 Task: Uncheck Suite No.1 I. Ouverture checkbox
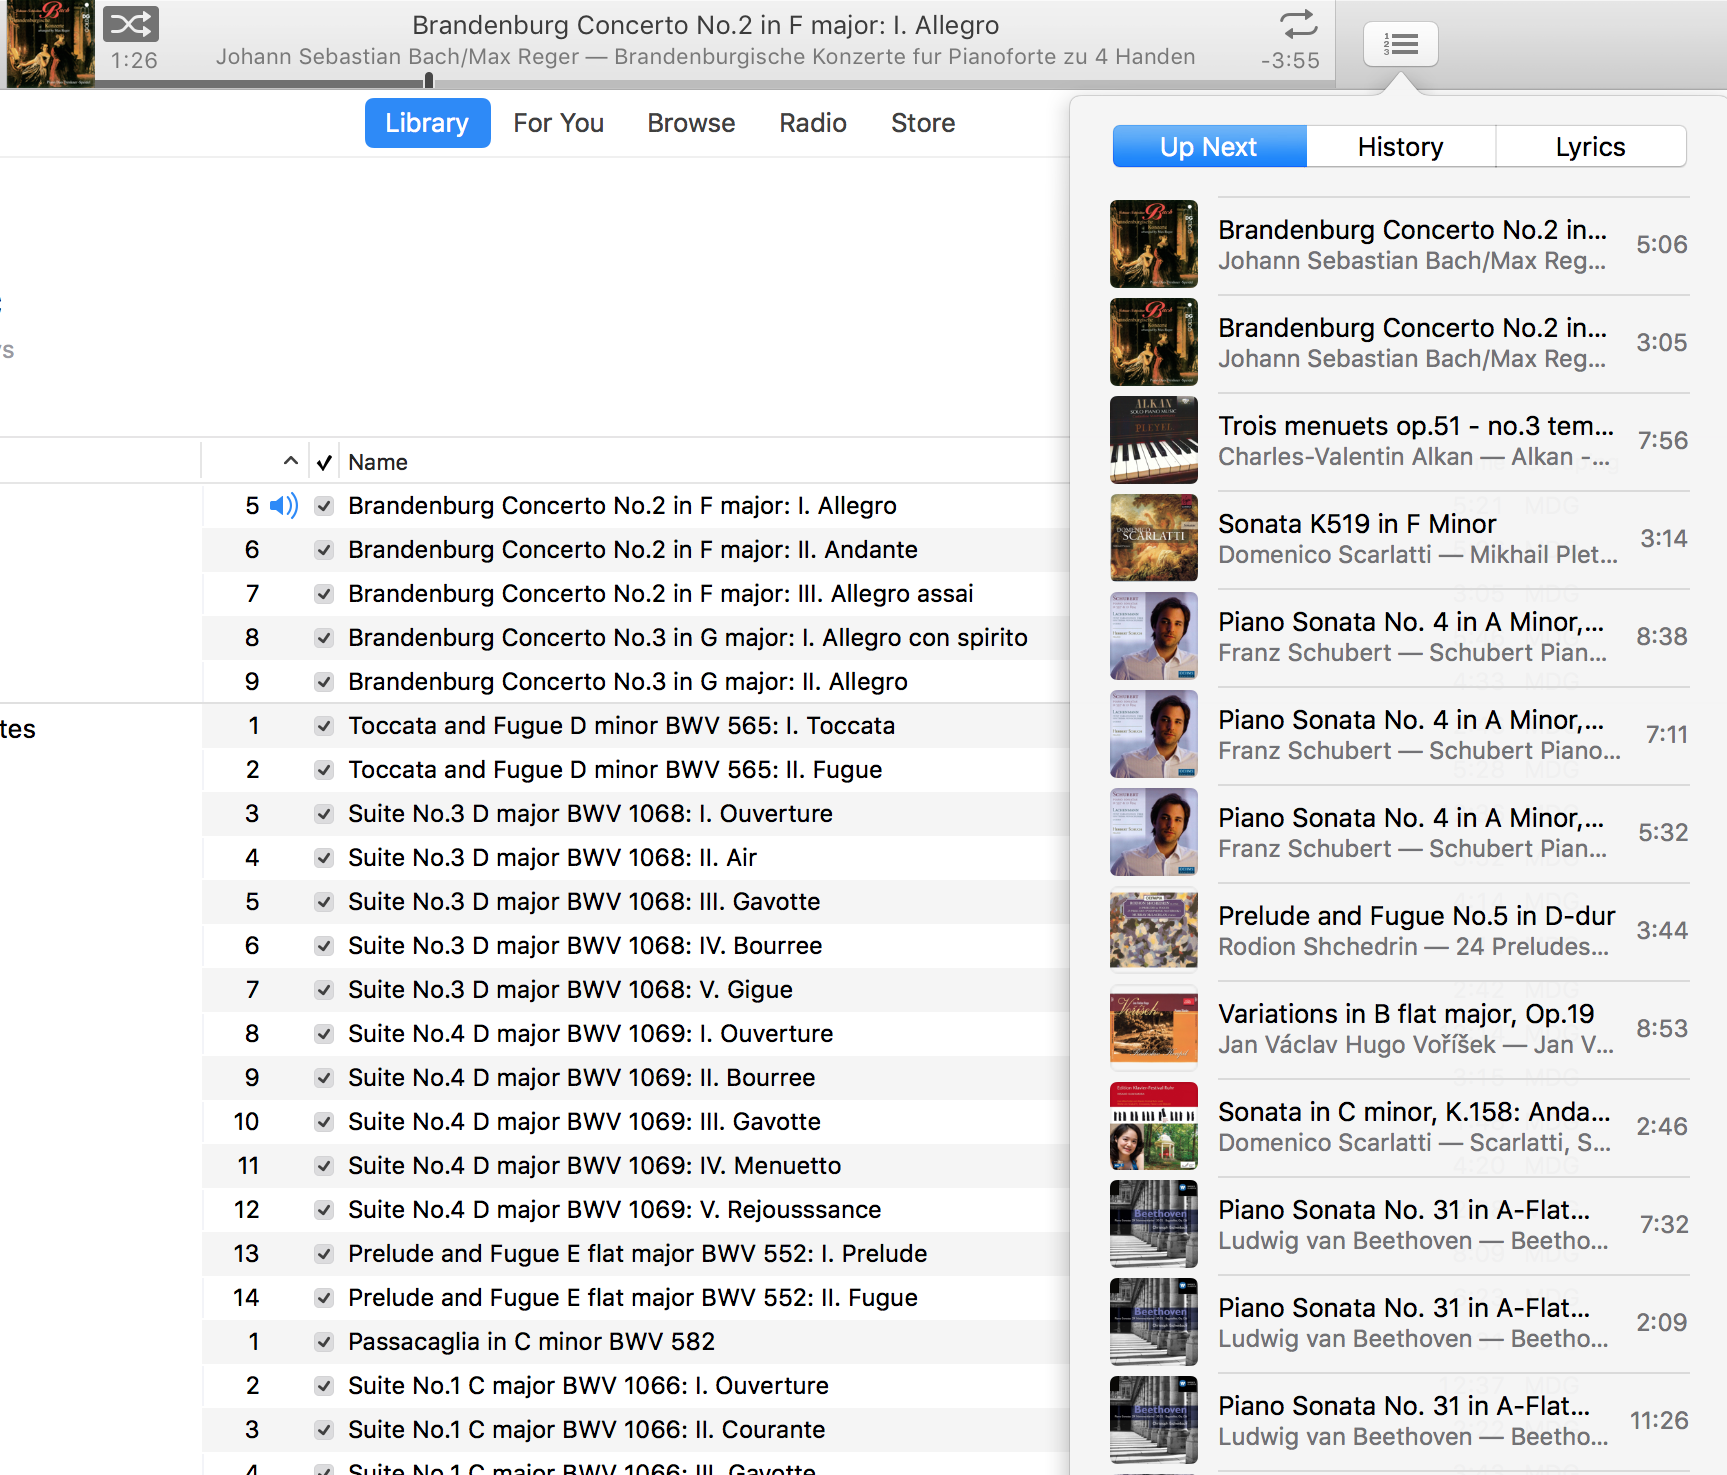324,1386
